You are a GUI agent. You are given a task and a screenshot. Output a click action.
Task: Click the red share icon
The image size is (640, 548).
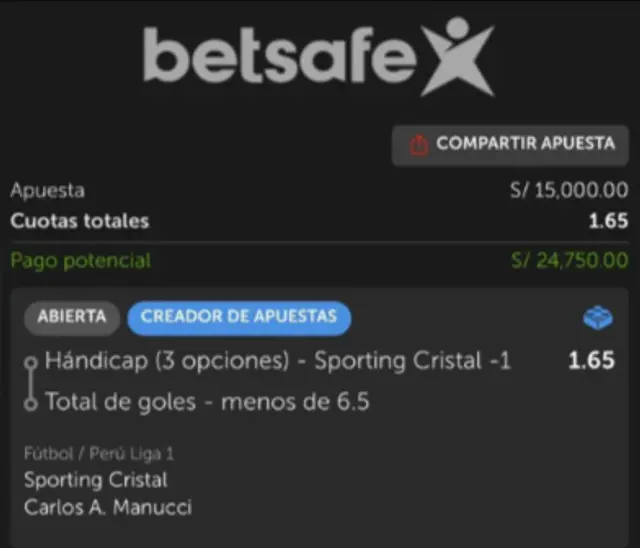(x=419, y=145)
